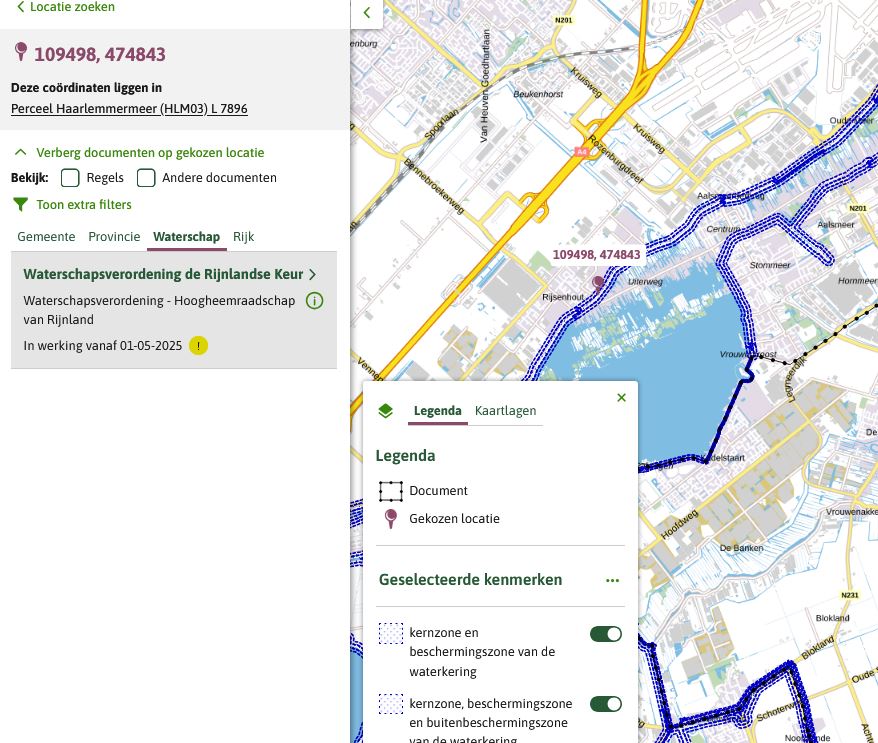Check the Regels checkbox
878x743 pixels.
[x=70, y=178]
